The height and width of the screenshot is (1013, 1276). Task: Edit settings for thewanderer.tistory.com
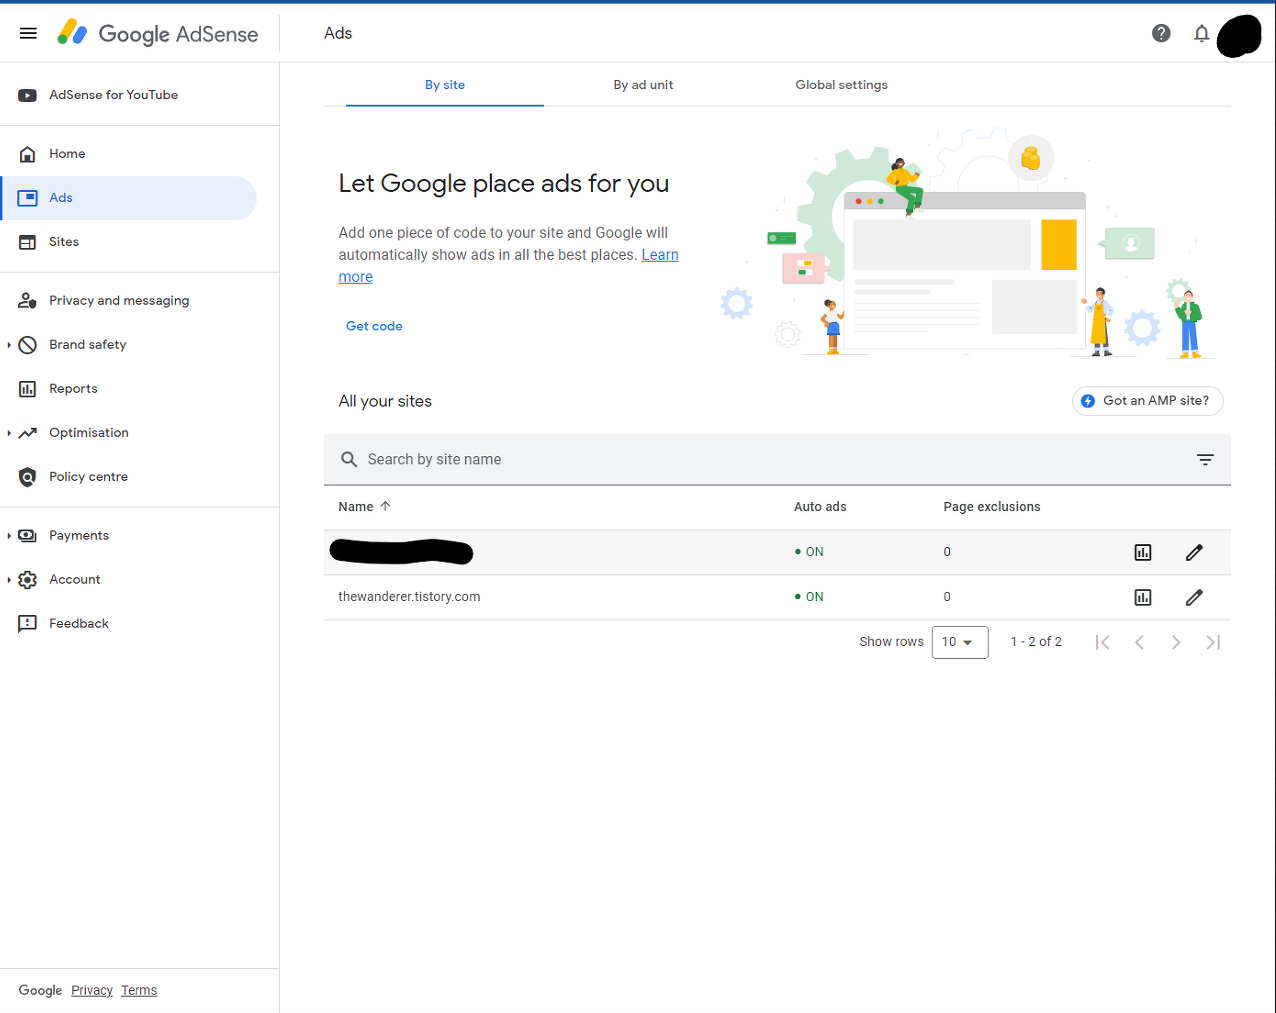click(1194, 597)
